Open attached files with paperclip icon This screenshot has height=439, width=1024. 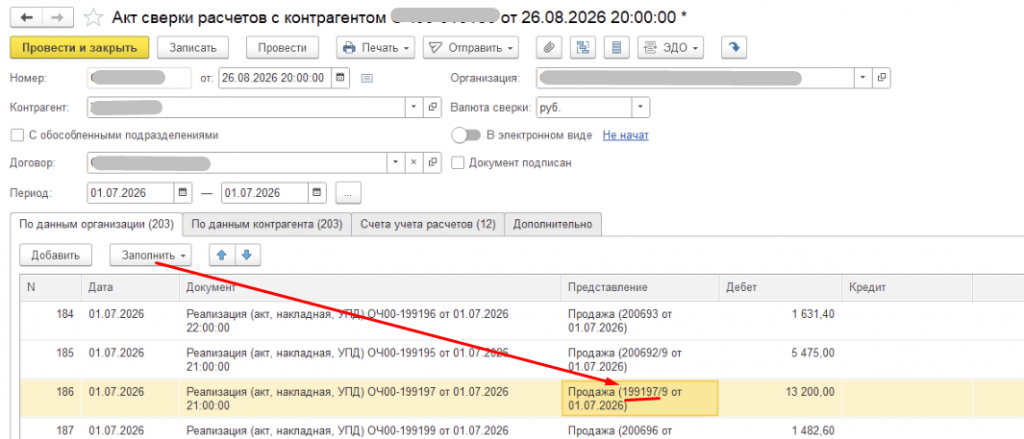(x=549, y=48)
